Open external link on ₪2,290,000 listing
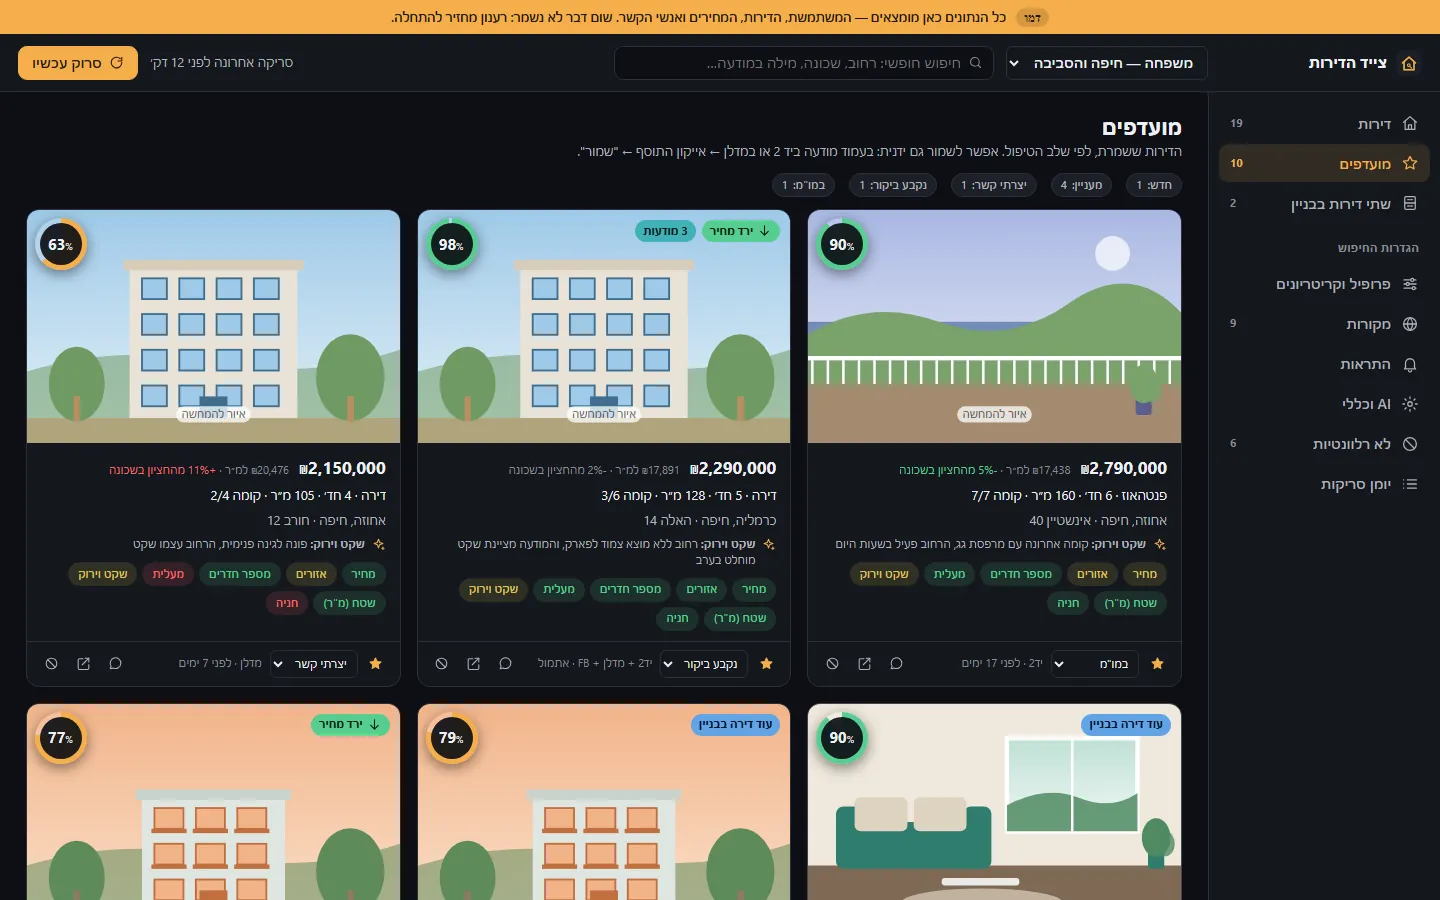The height and width of the screenshot is (900, 1440). (x=473, y=664)
